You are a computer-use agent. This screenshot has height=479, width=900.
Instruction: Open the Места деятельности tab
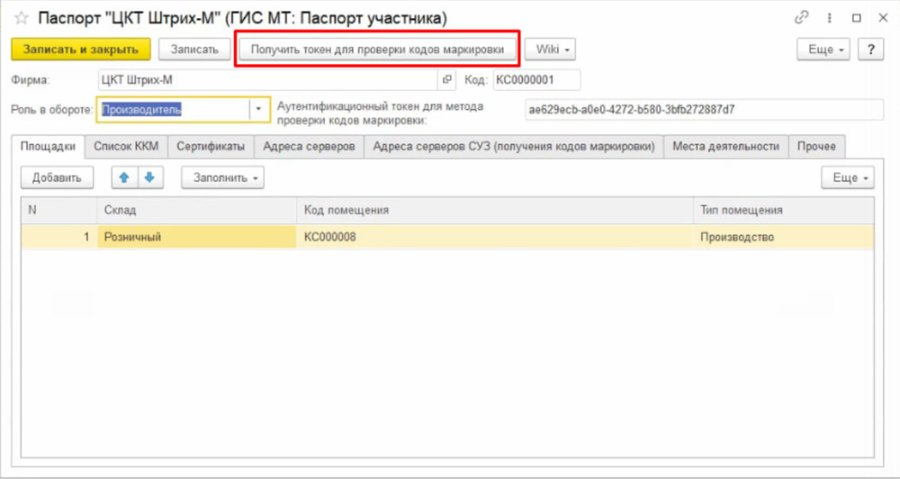pos(726,146)
